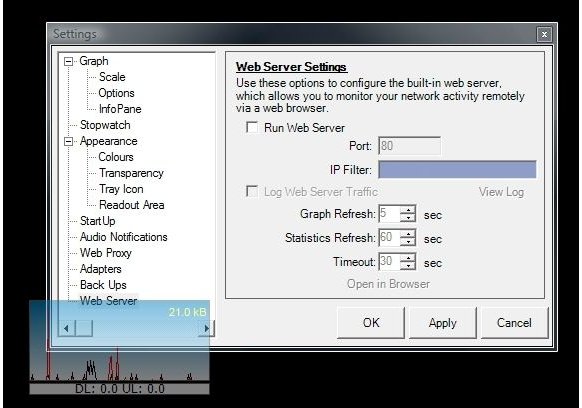The image size is (582, 408).
Task: Click the Apply button
Action: [x=442, y=323]
